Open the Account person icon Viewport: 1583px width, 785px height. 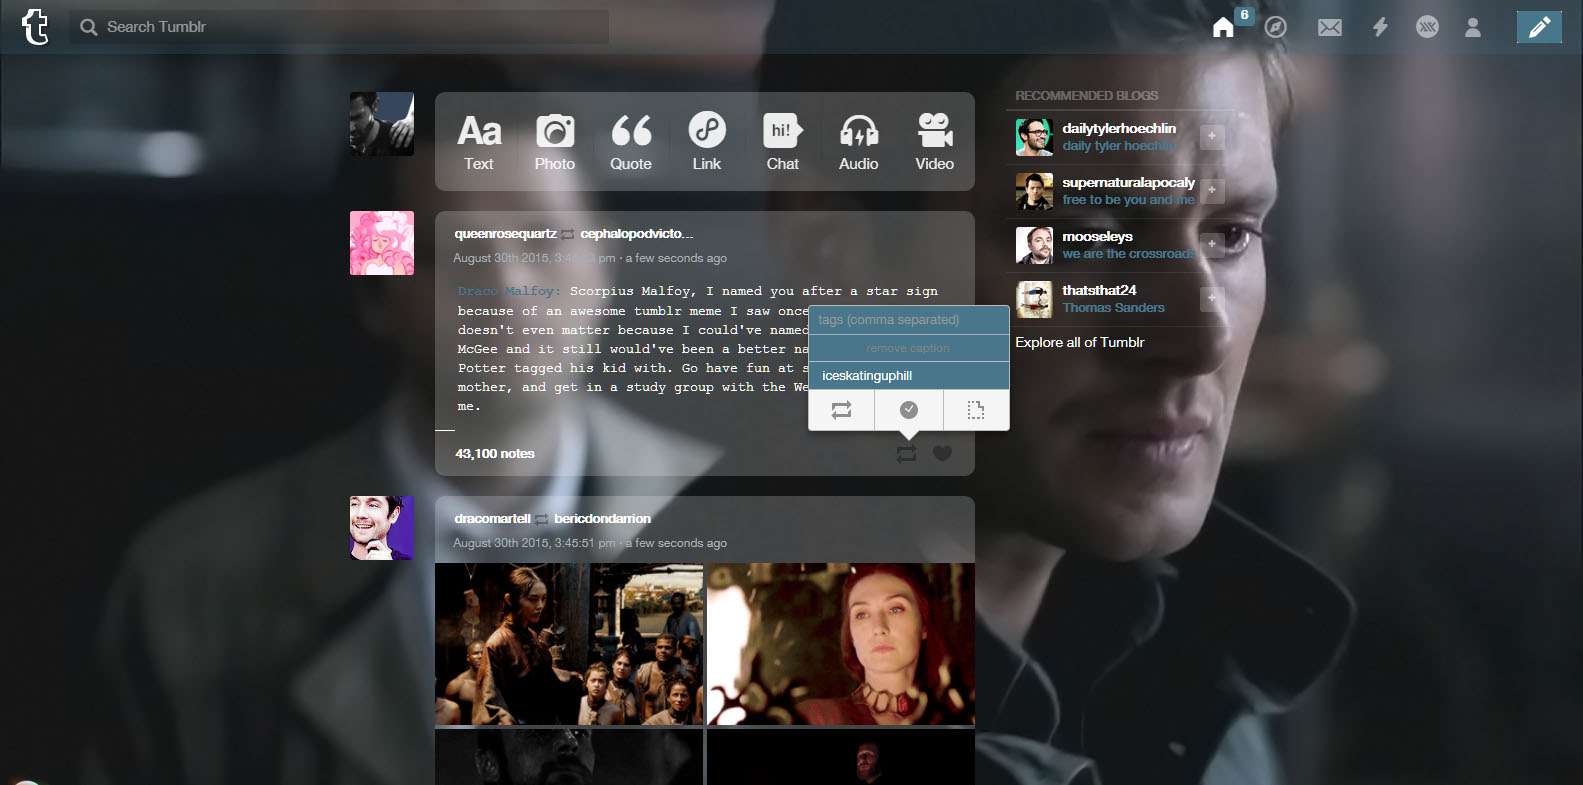coord(1473,27)
